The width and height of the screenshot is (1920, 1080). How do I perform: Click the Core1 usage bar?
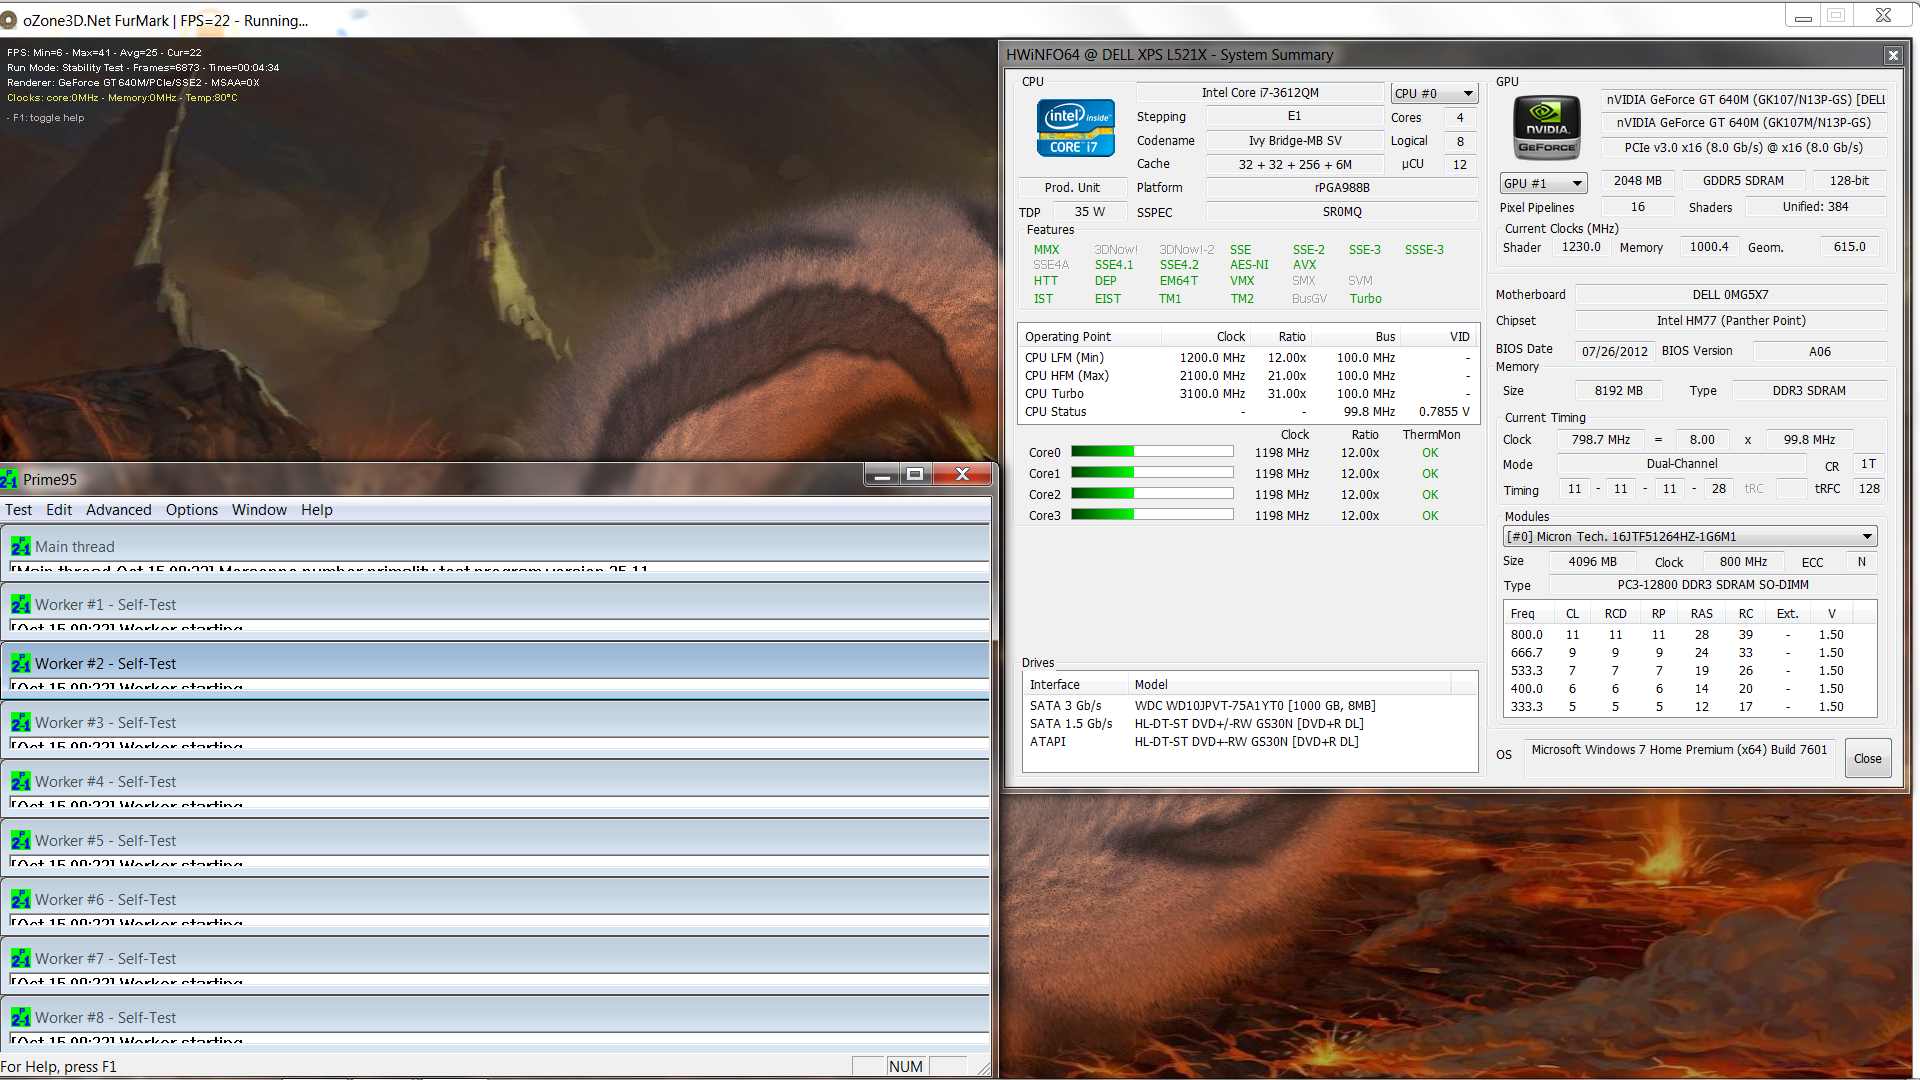1152,473
